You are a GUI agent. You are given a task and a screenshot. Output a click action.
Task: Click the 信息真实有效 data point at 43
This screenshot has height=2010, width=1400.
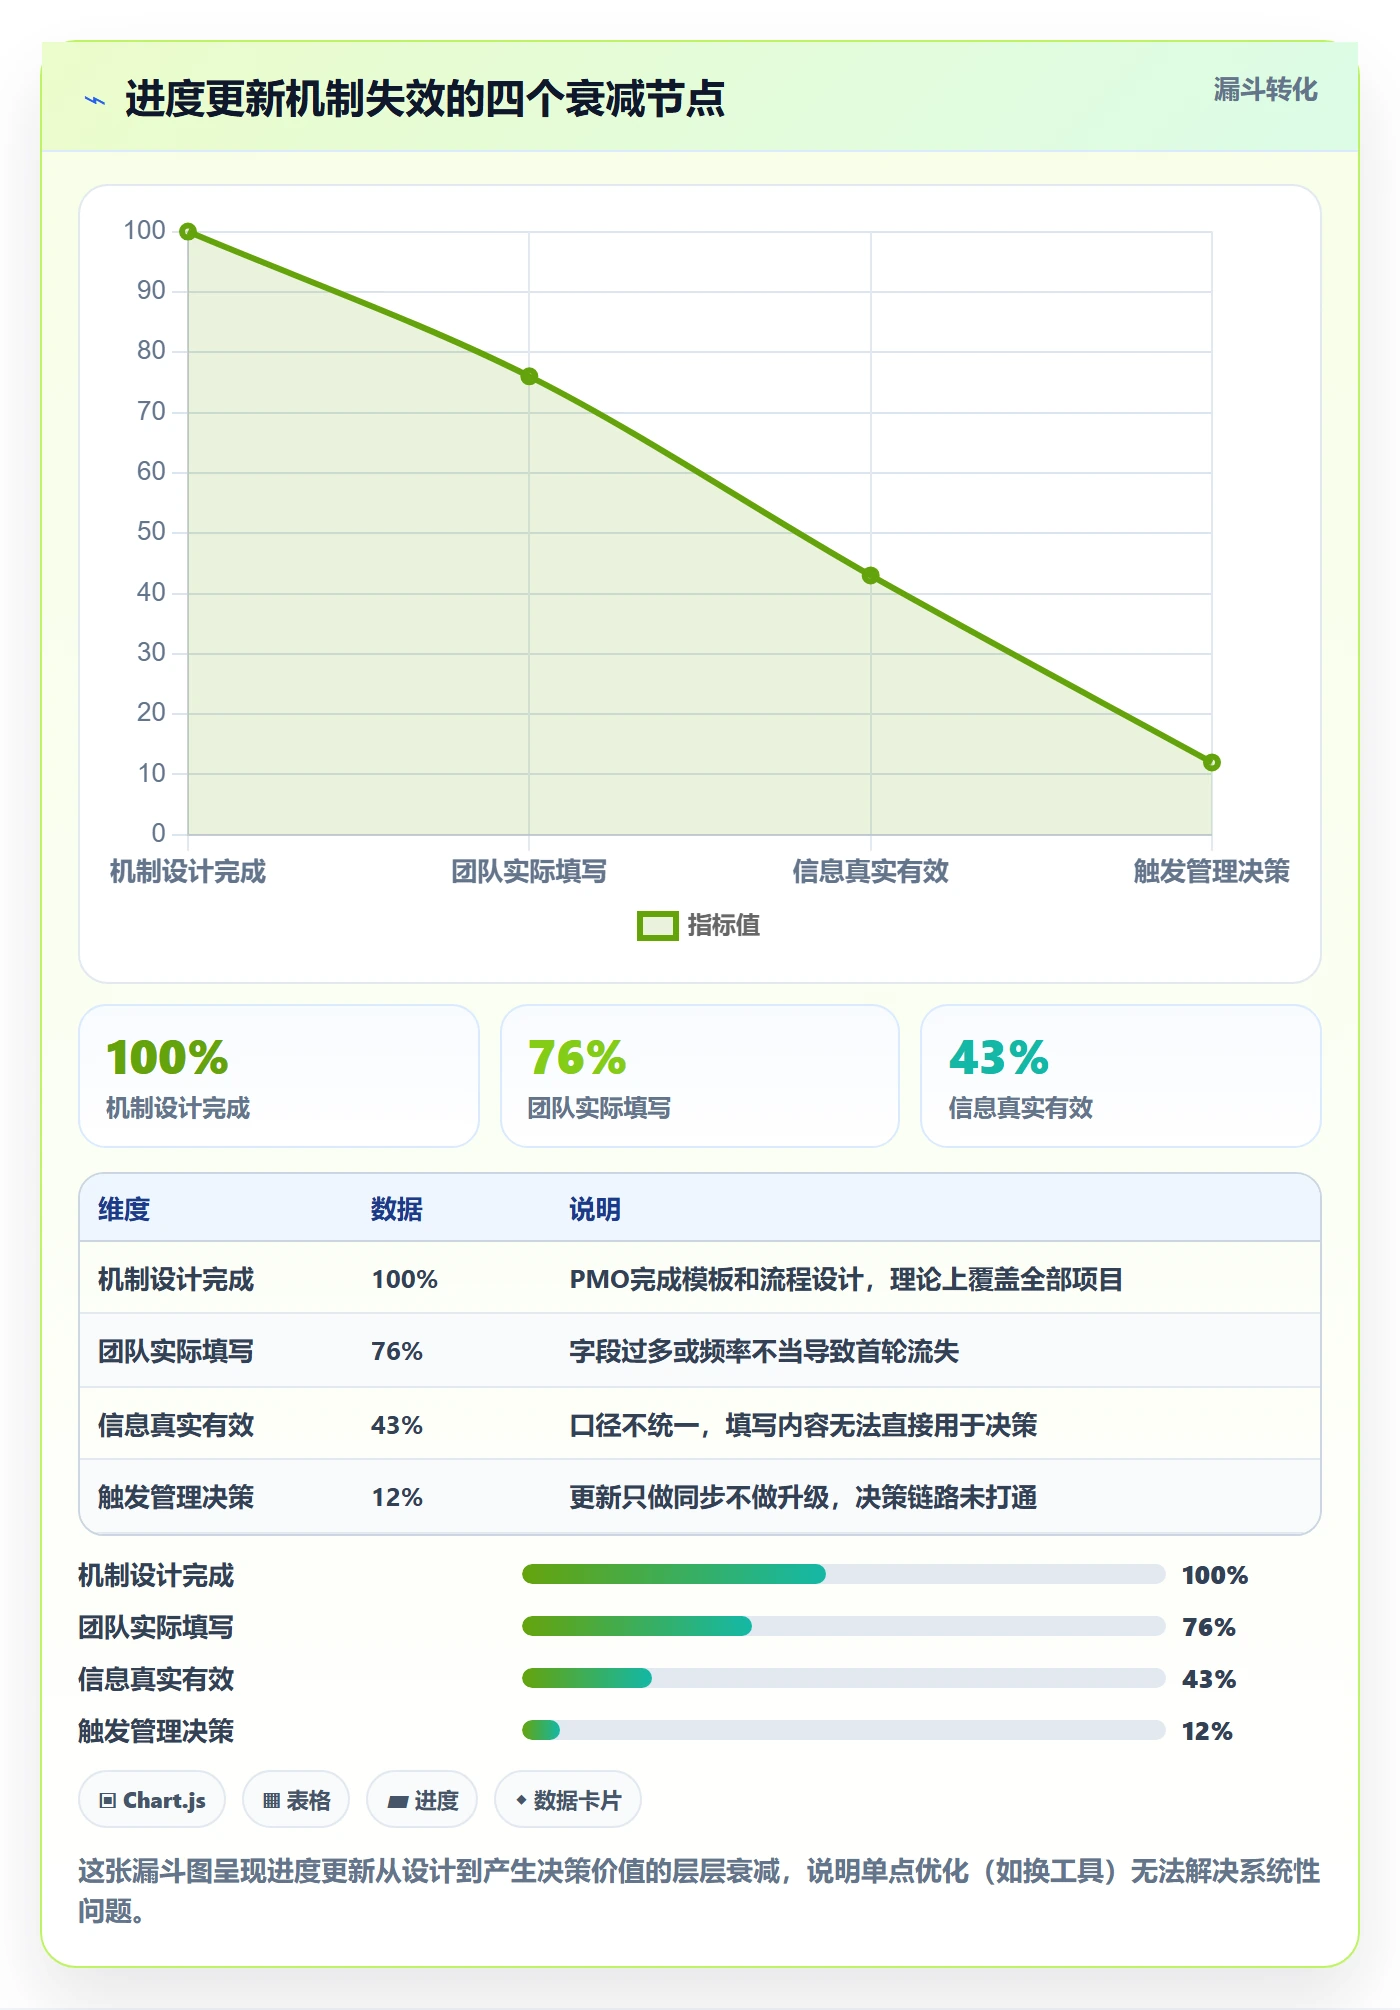[x=871, y=576]
